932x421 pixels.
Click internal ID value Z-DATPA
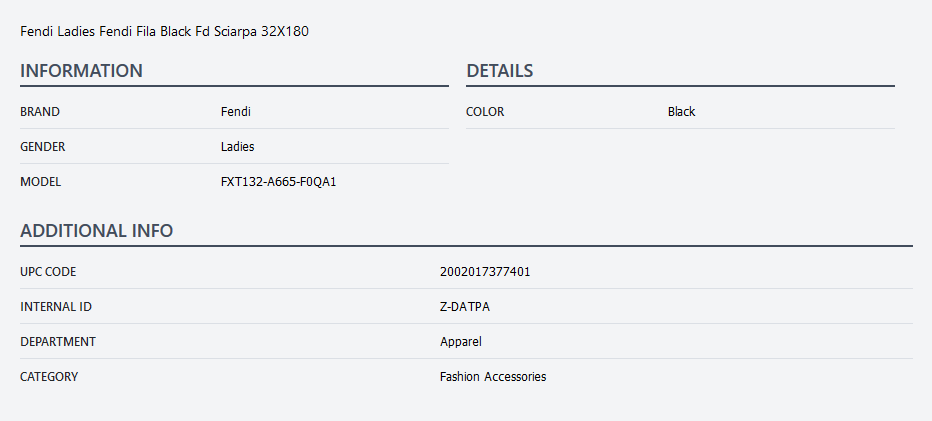tap(465, 307)
